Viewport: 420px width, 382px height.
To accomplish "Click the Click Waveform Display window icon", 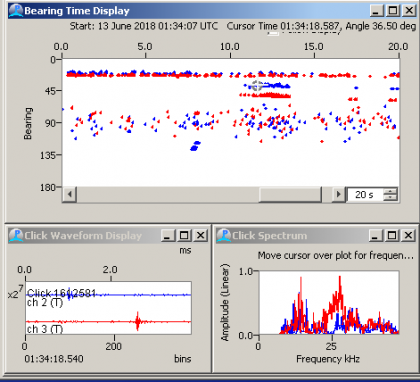I will coord(16,235).
